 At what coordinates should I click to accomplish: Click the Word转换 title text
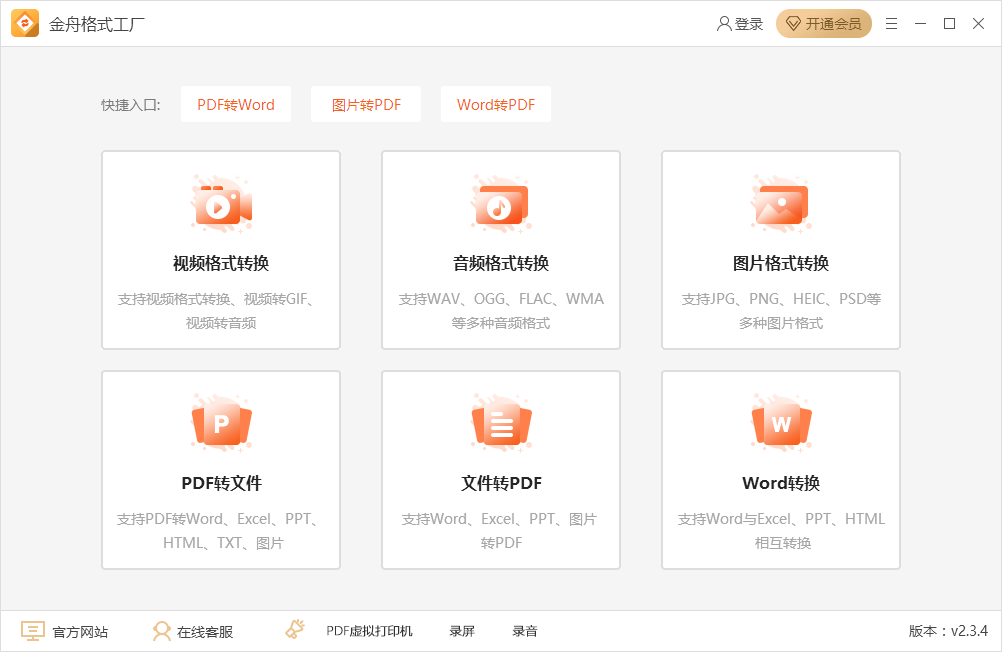coord(781,483)
